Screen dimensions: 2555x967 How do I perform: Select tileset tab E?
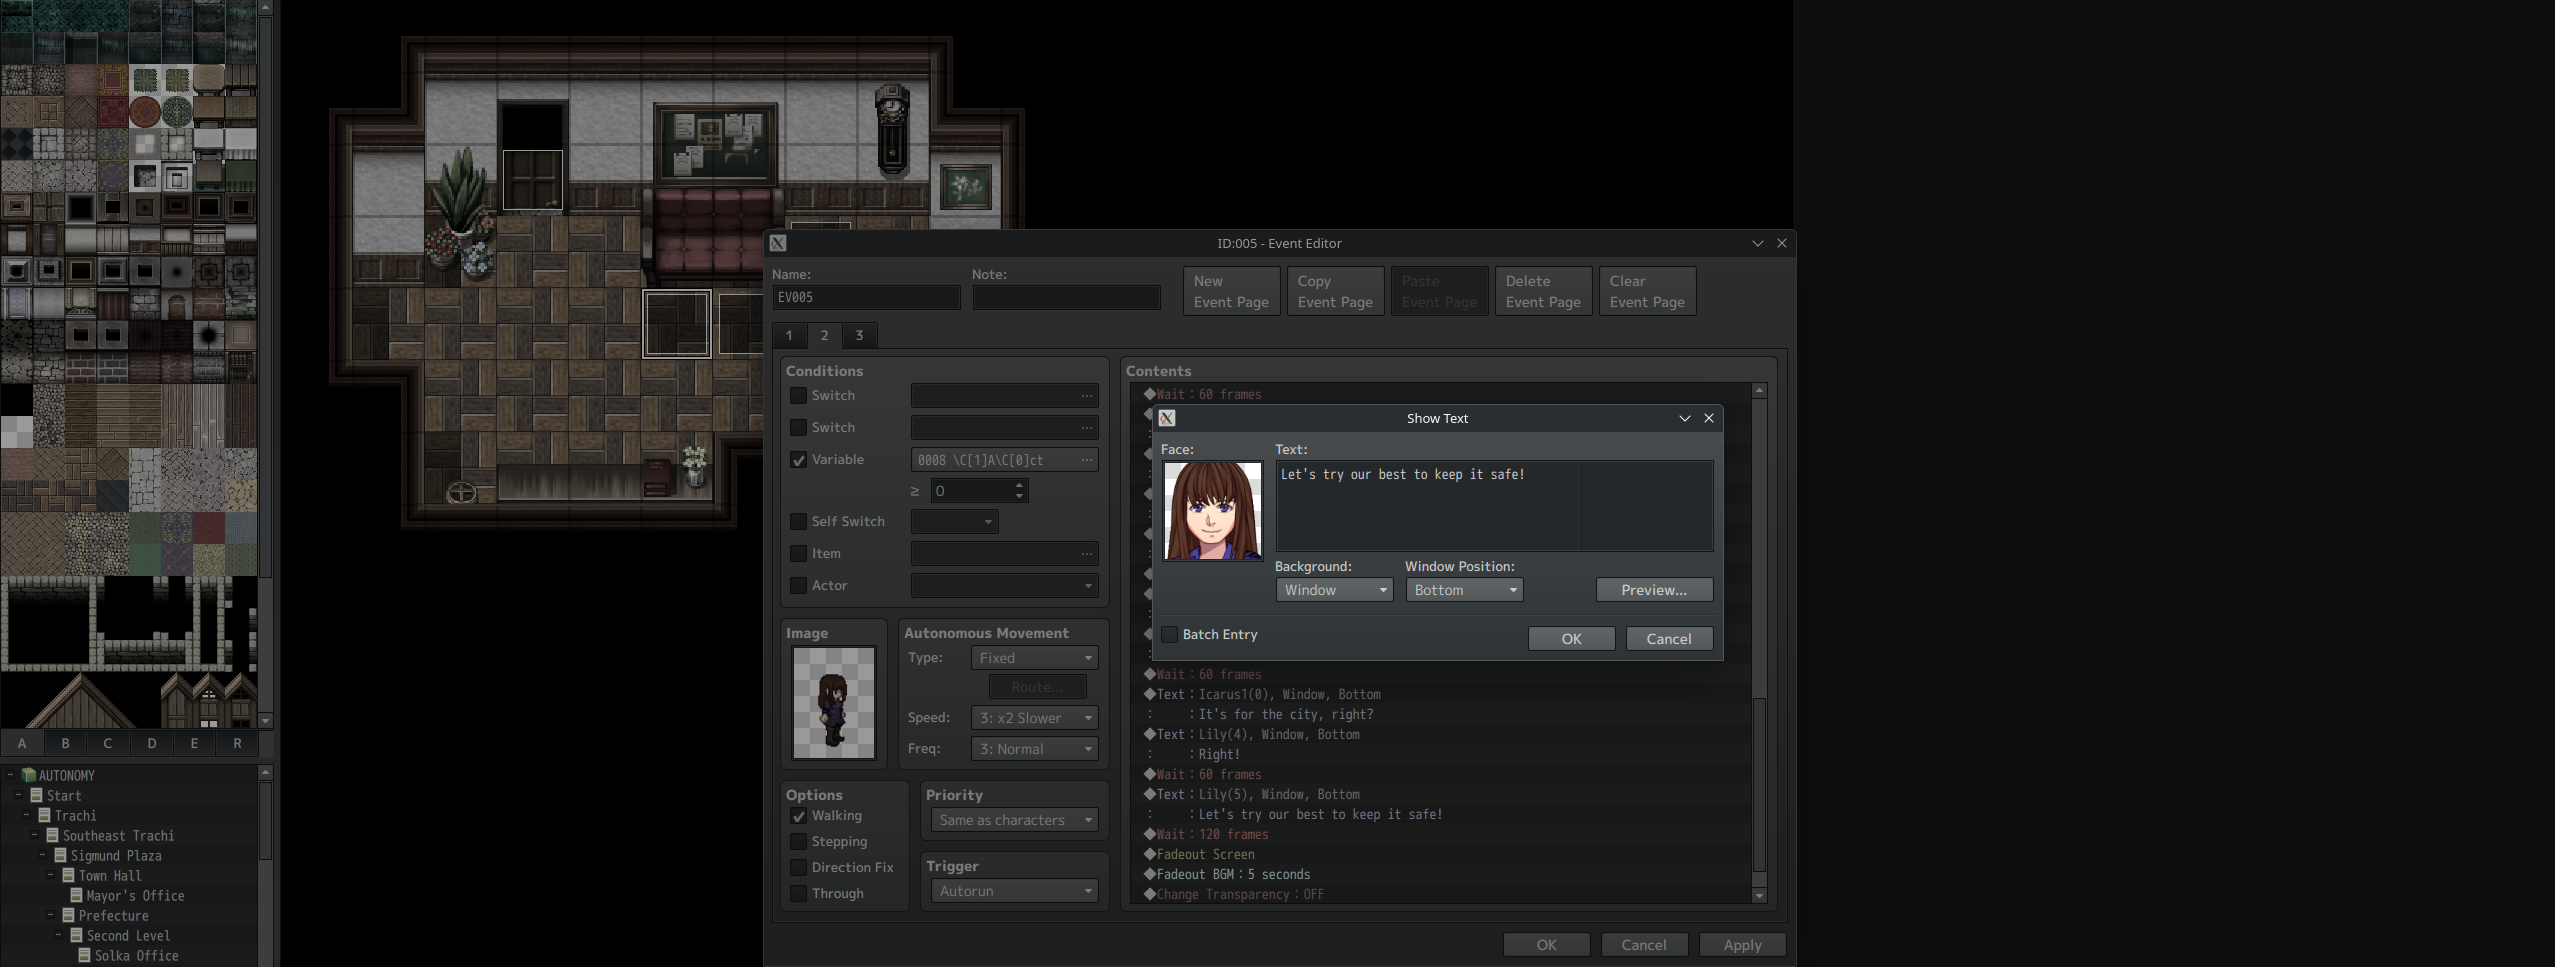(194, 743)
